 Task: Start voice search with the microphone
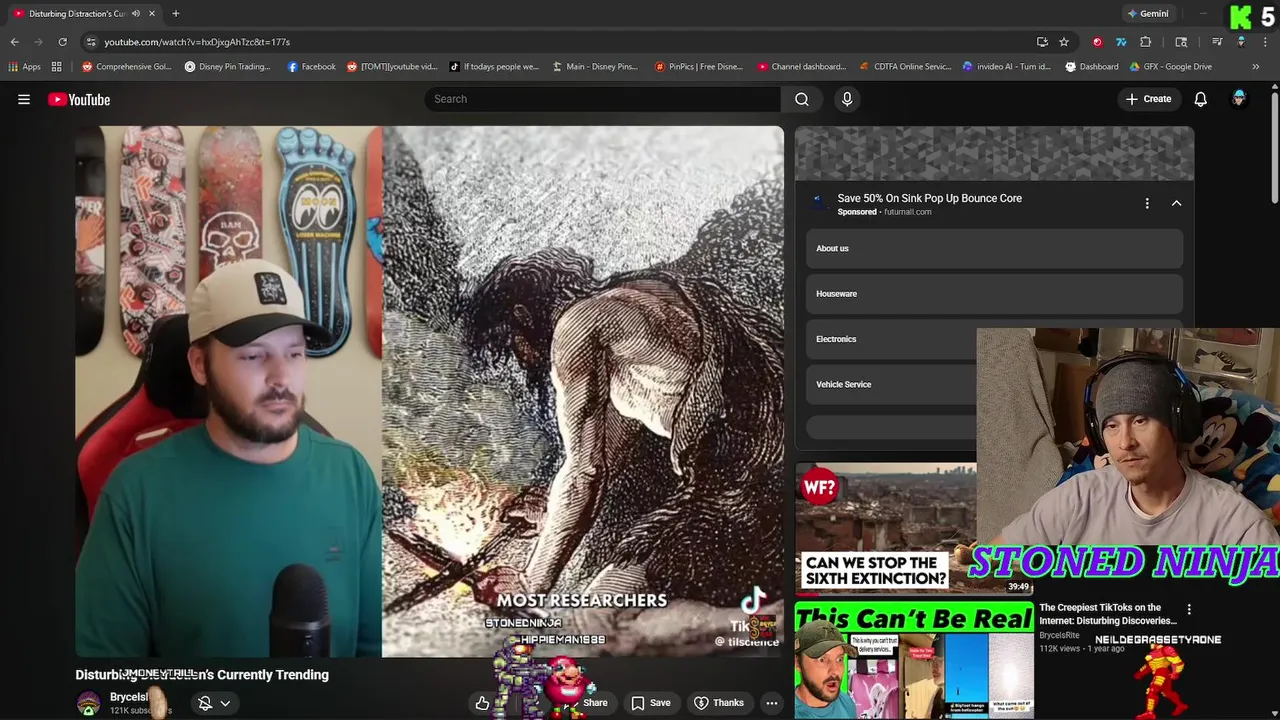point(847,99)
